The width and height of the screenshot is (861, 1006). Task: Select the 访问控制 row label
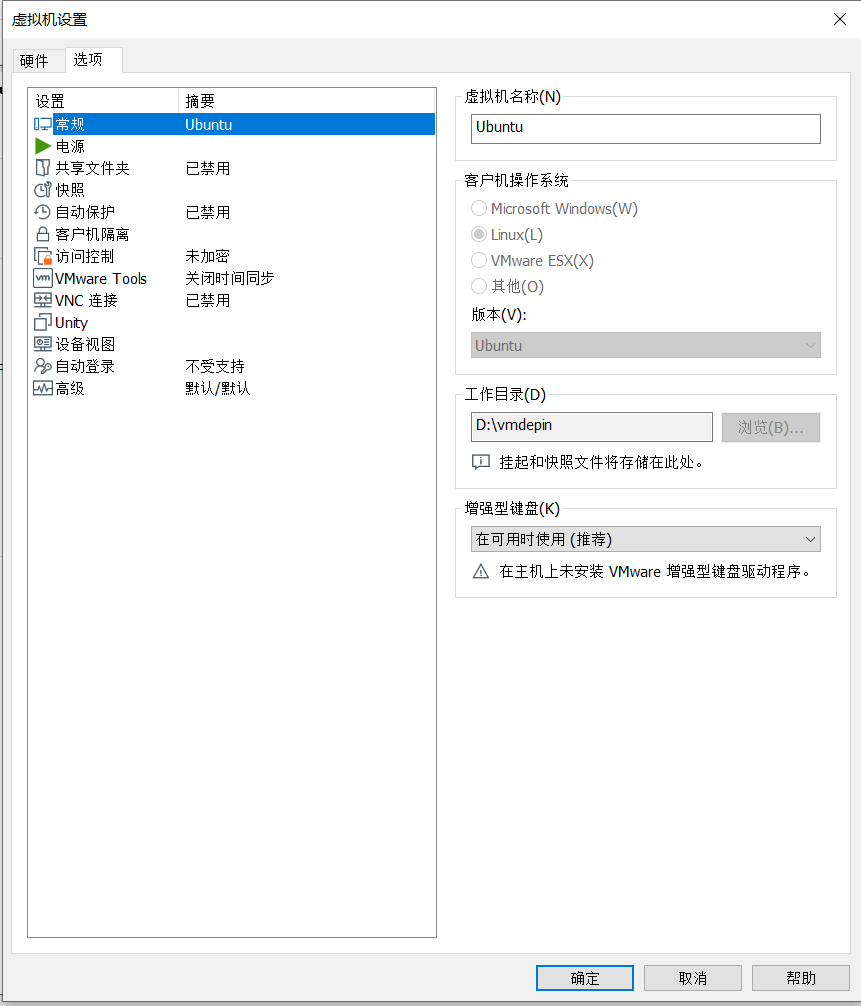point(85,256)
